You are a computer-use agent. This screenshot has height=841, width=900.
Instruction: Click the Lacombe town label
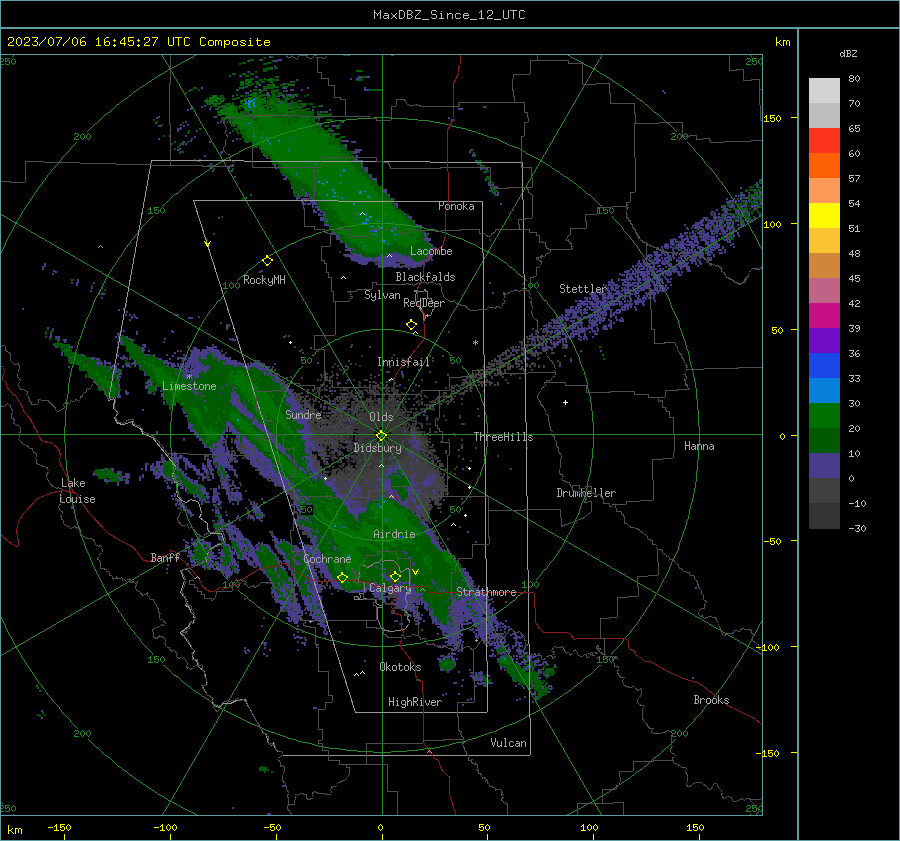click(431, 251)
